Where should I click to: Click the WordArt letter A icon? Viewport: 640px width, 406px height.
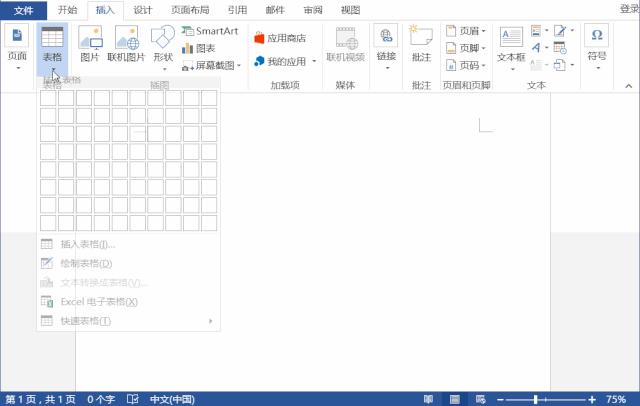click(x=536, y=48)
